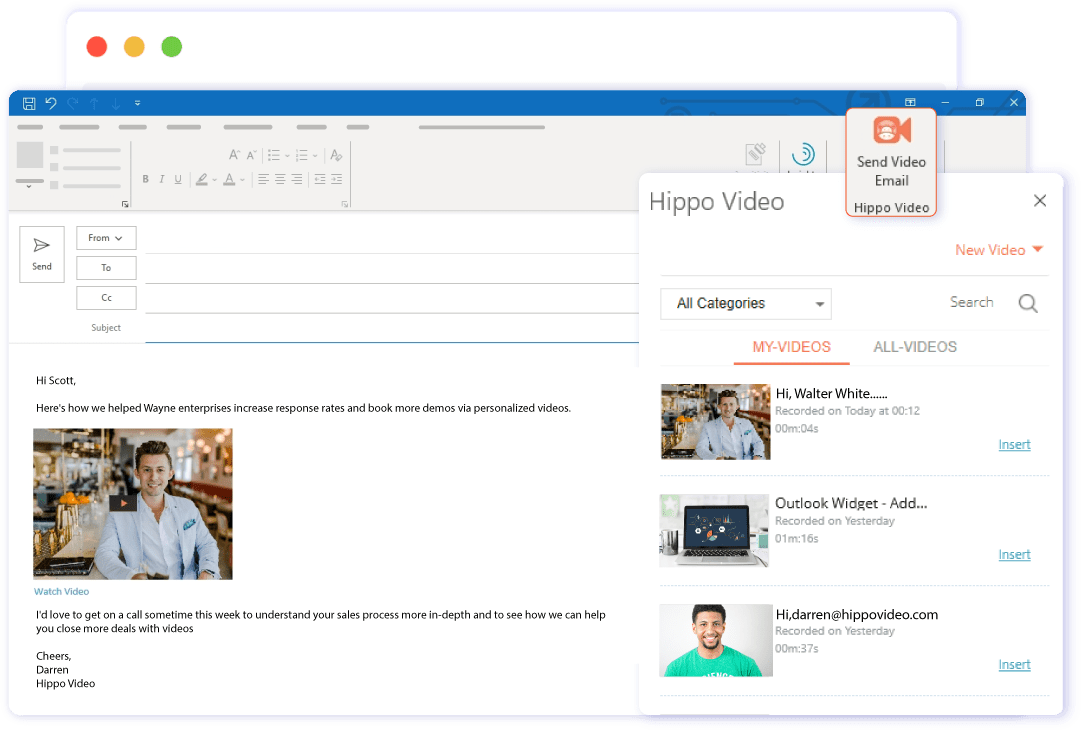Screen dimensions: 1081x730
Task: Click the search magnifier in the Hippo Video panel
Action: click(x=1028, y=303)
